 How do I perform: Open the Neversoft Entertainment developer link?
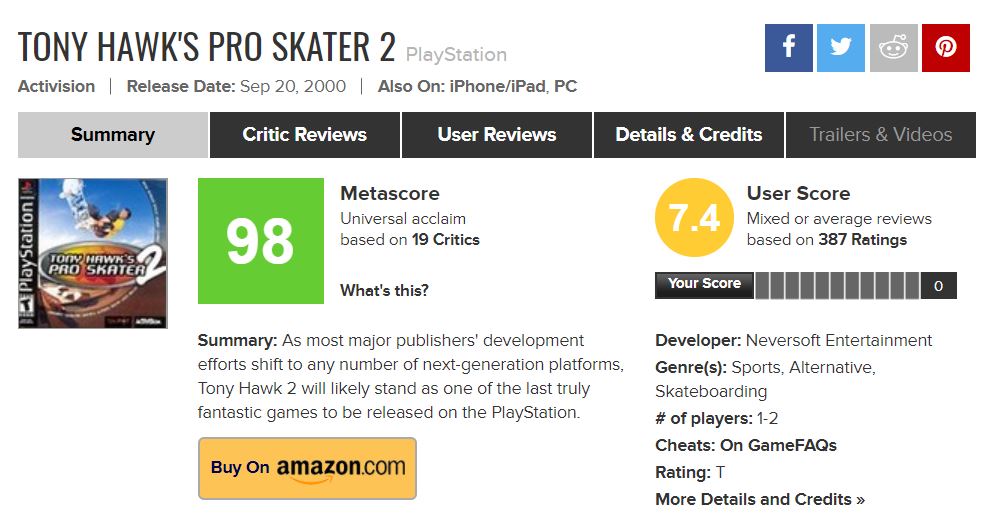(x=839, y=340)
